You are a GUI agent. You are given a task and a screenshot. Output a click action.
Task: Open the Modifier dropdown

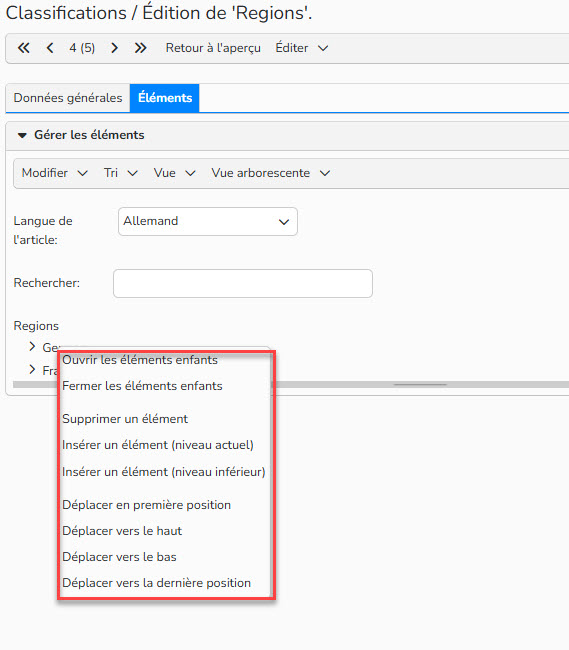pos(54,173)
